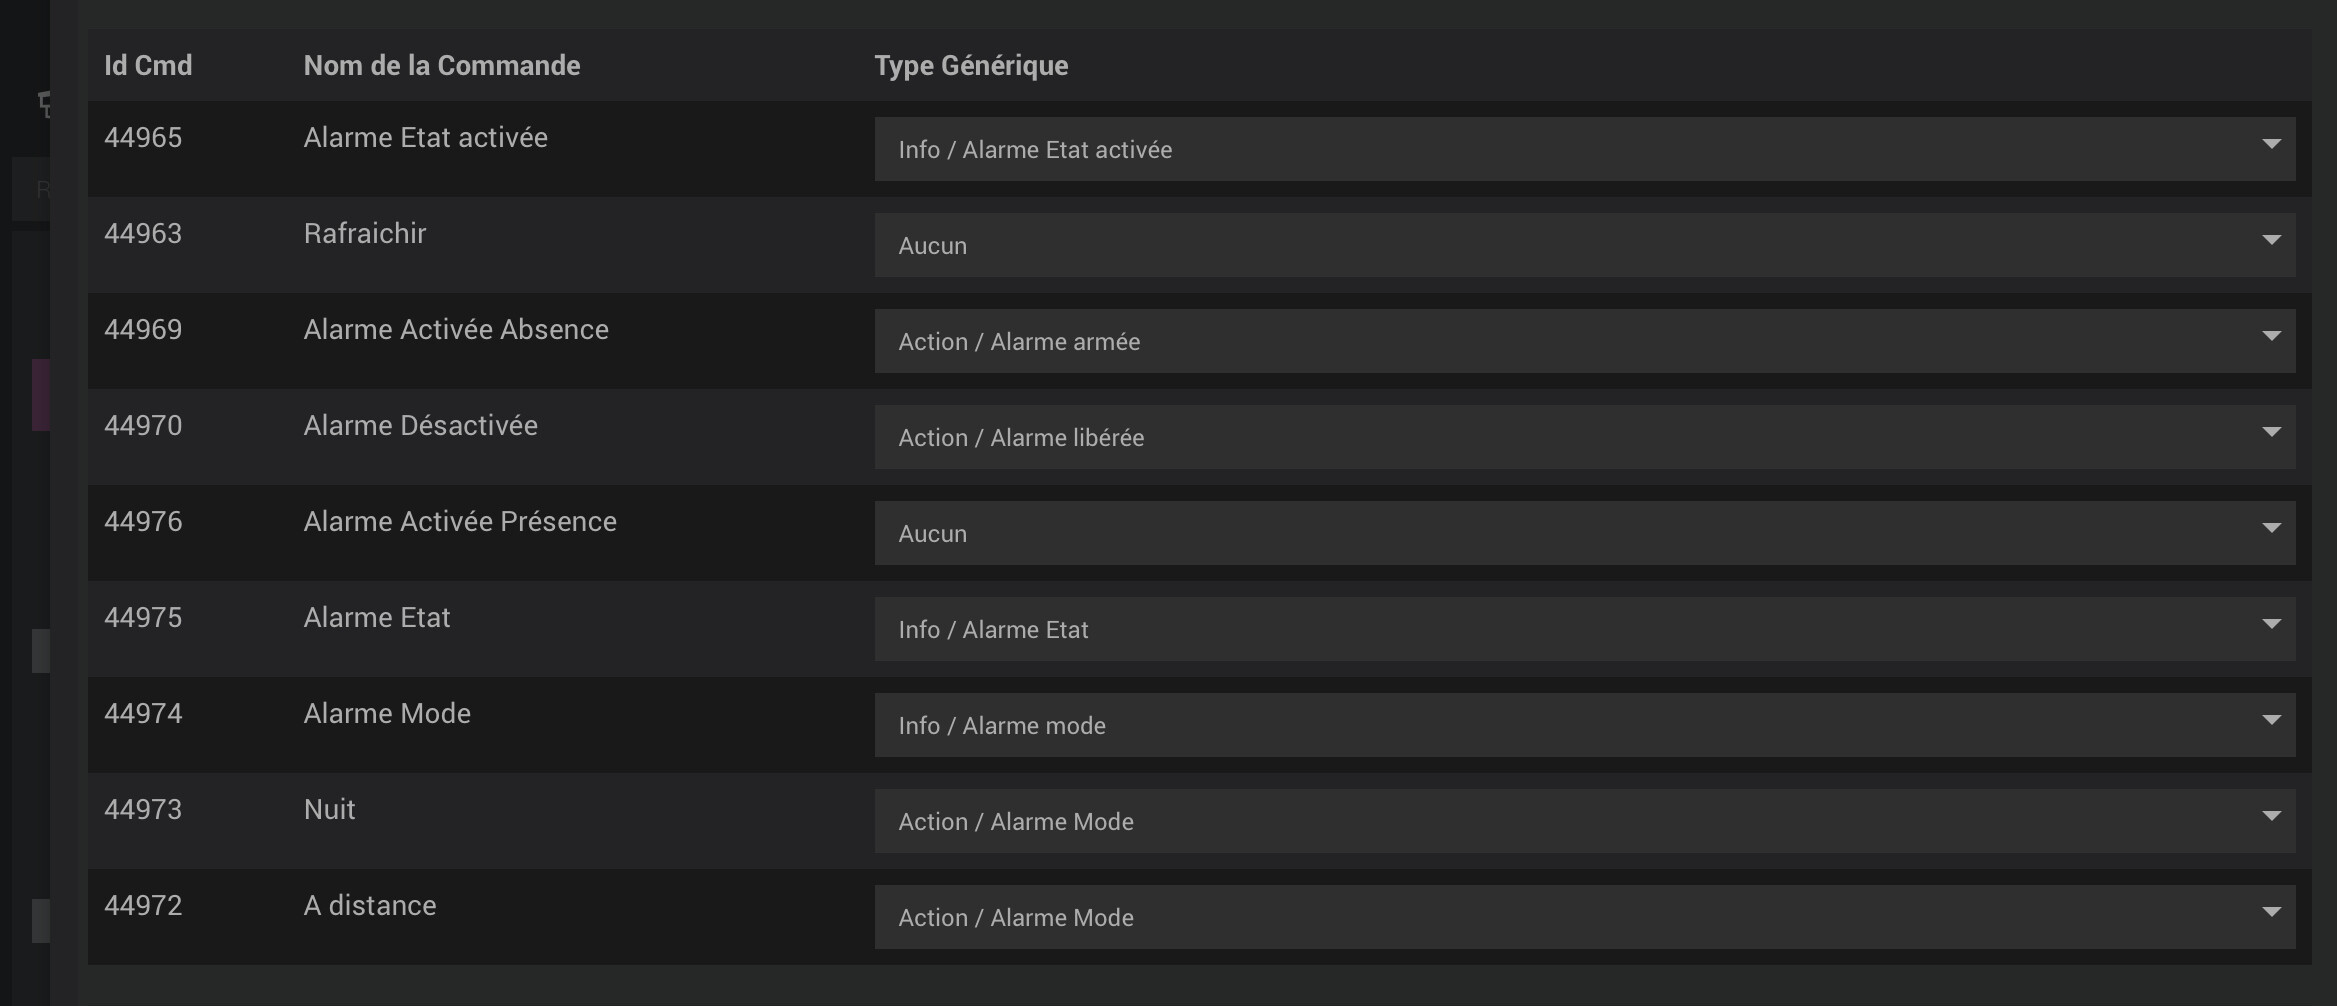Viewport: 2337px width, 1006px height.
Task: Click dropdown arrow on Alarme Etat activée row
Action: (2271, 144)
